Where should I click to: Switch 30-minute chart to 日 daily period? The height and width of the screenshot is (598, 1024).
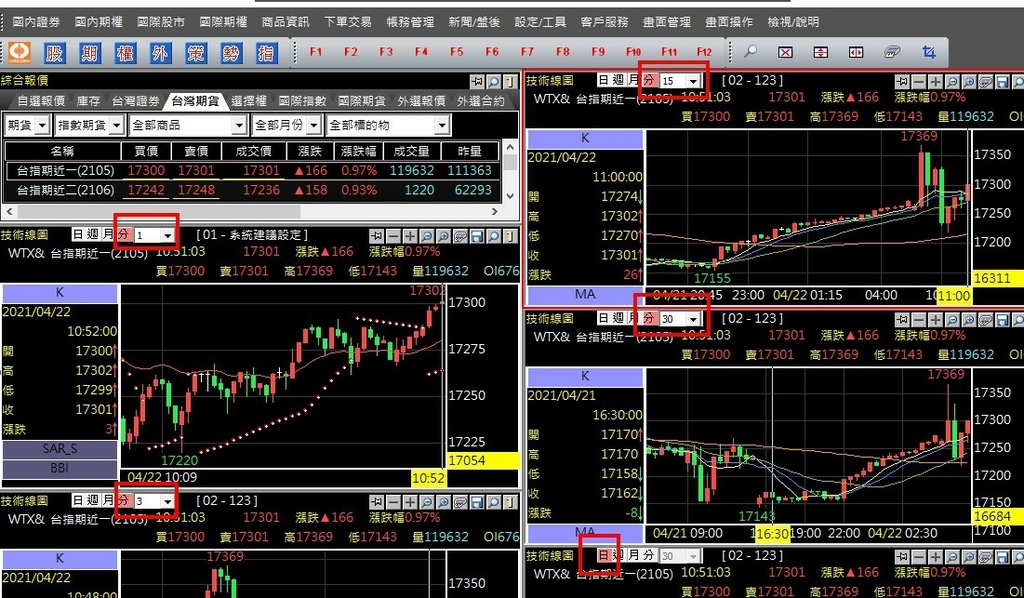(x=603, y=318)
